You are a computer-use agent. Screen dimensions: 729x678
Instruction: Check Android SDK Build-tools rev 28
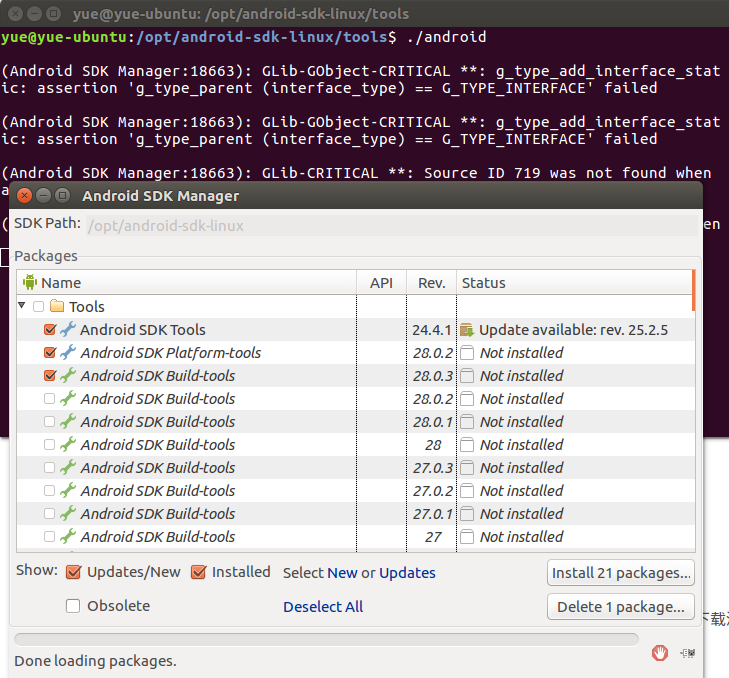click(49, 445)
